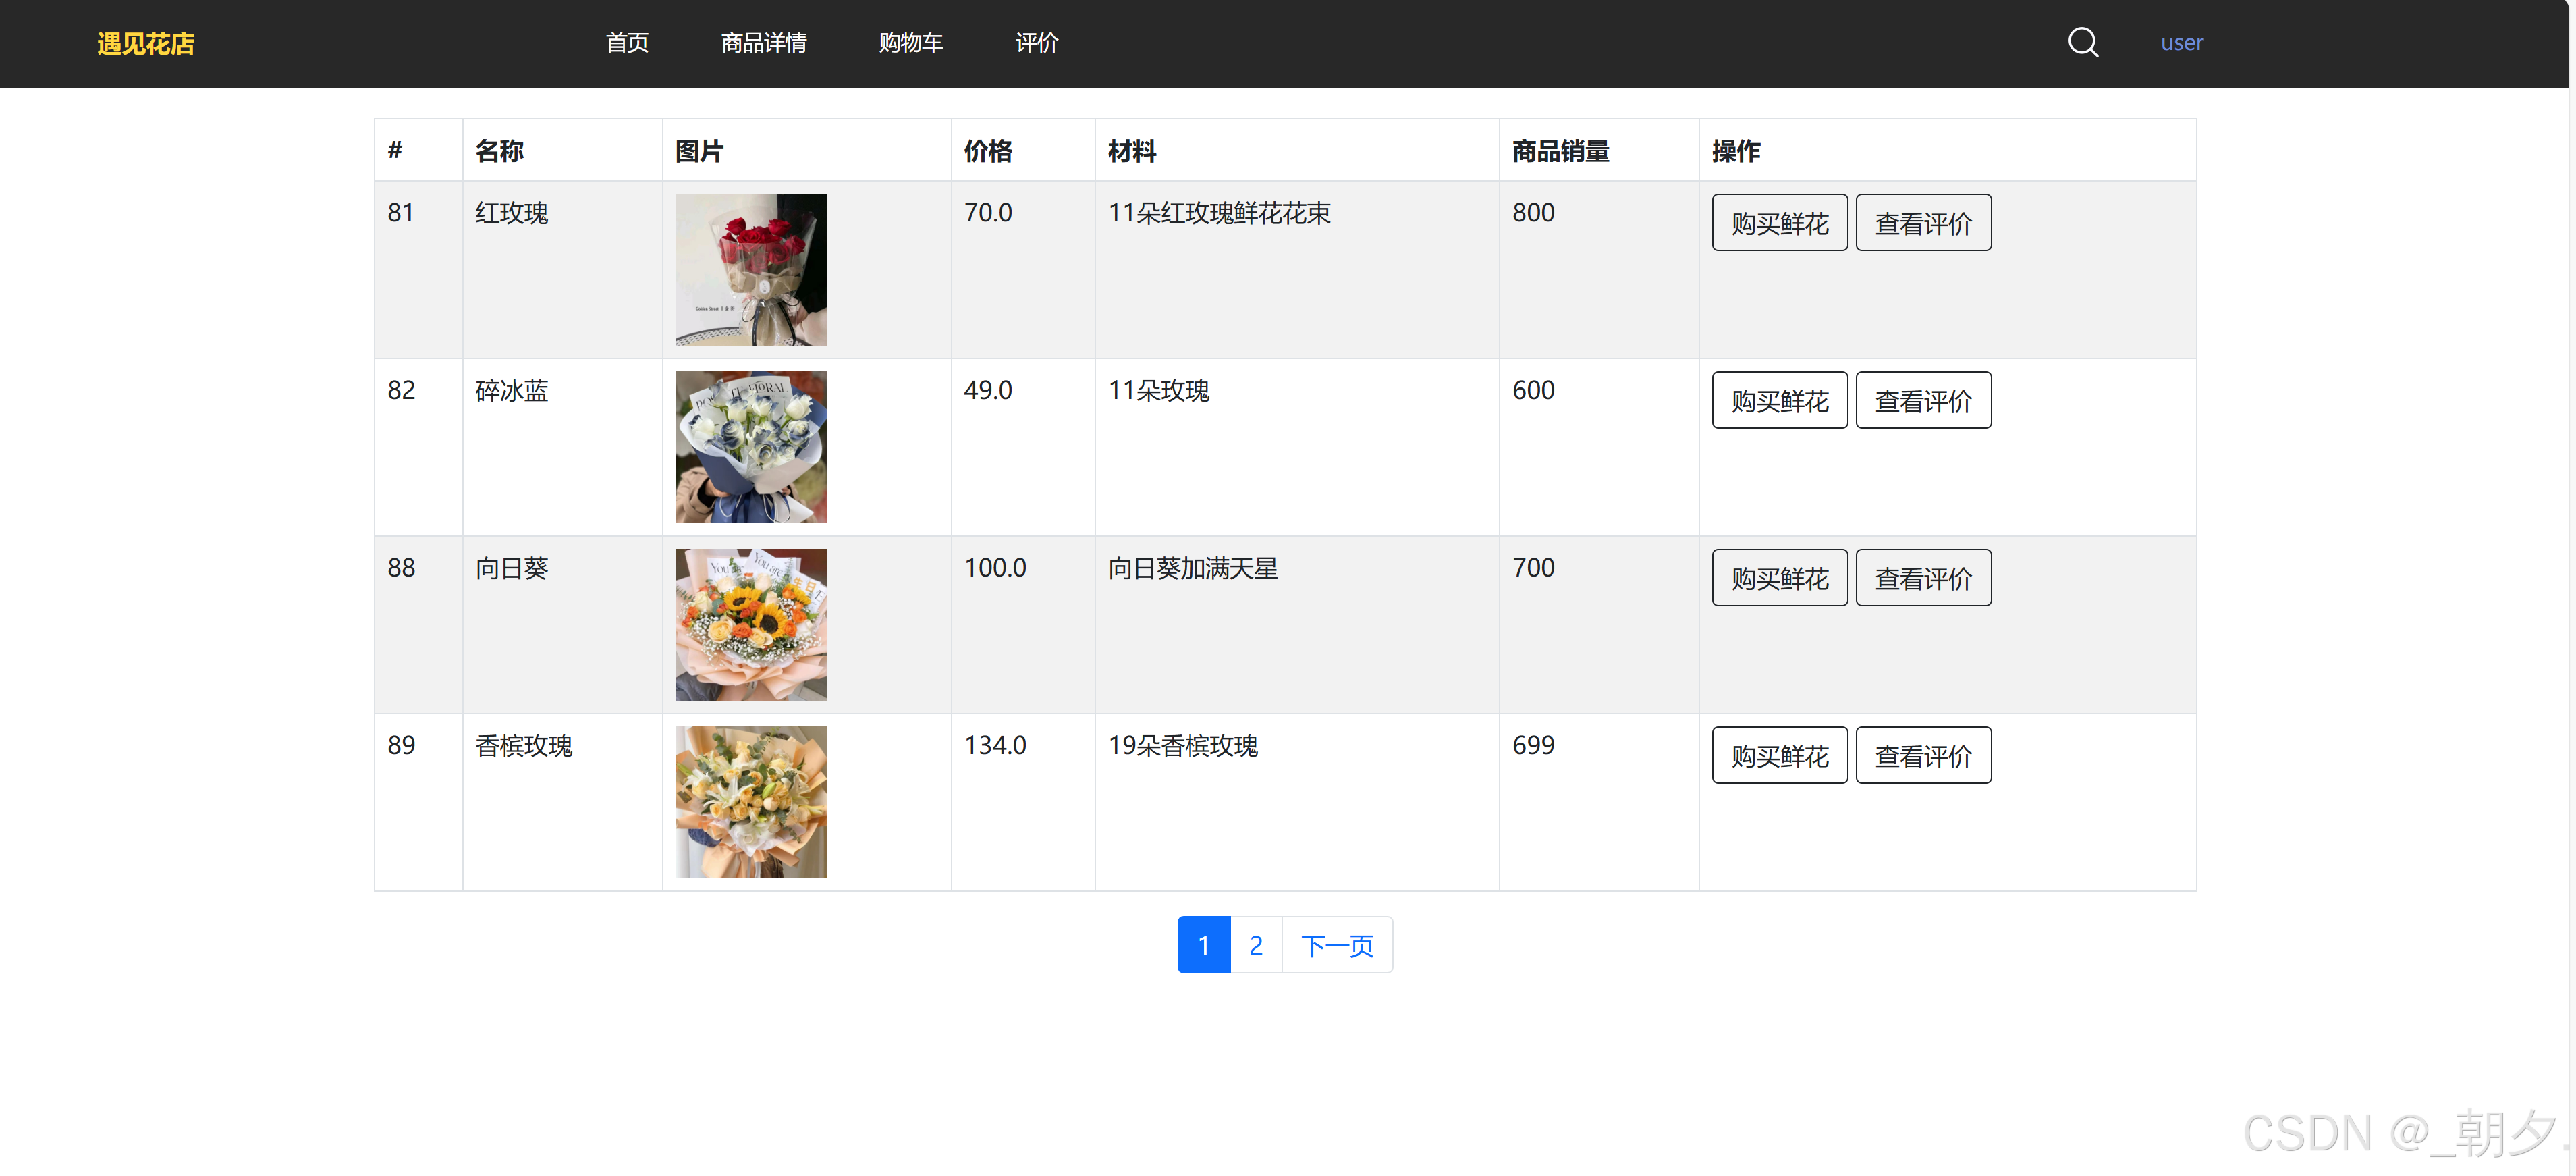Select 评价 in the top navigation

coord(1036,43)
